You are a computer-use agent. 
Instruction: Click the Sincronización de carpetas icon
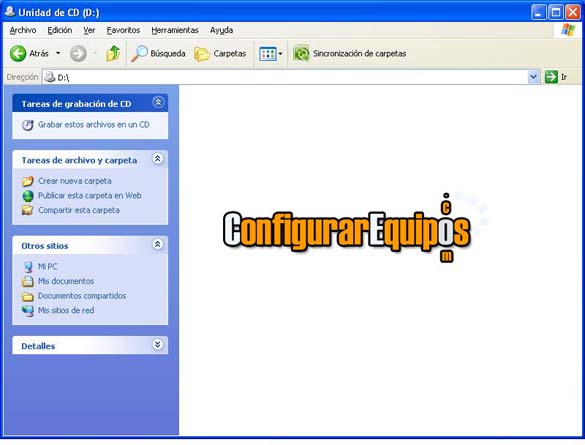click(301, 54)
